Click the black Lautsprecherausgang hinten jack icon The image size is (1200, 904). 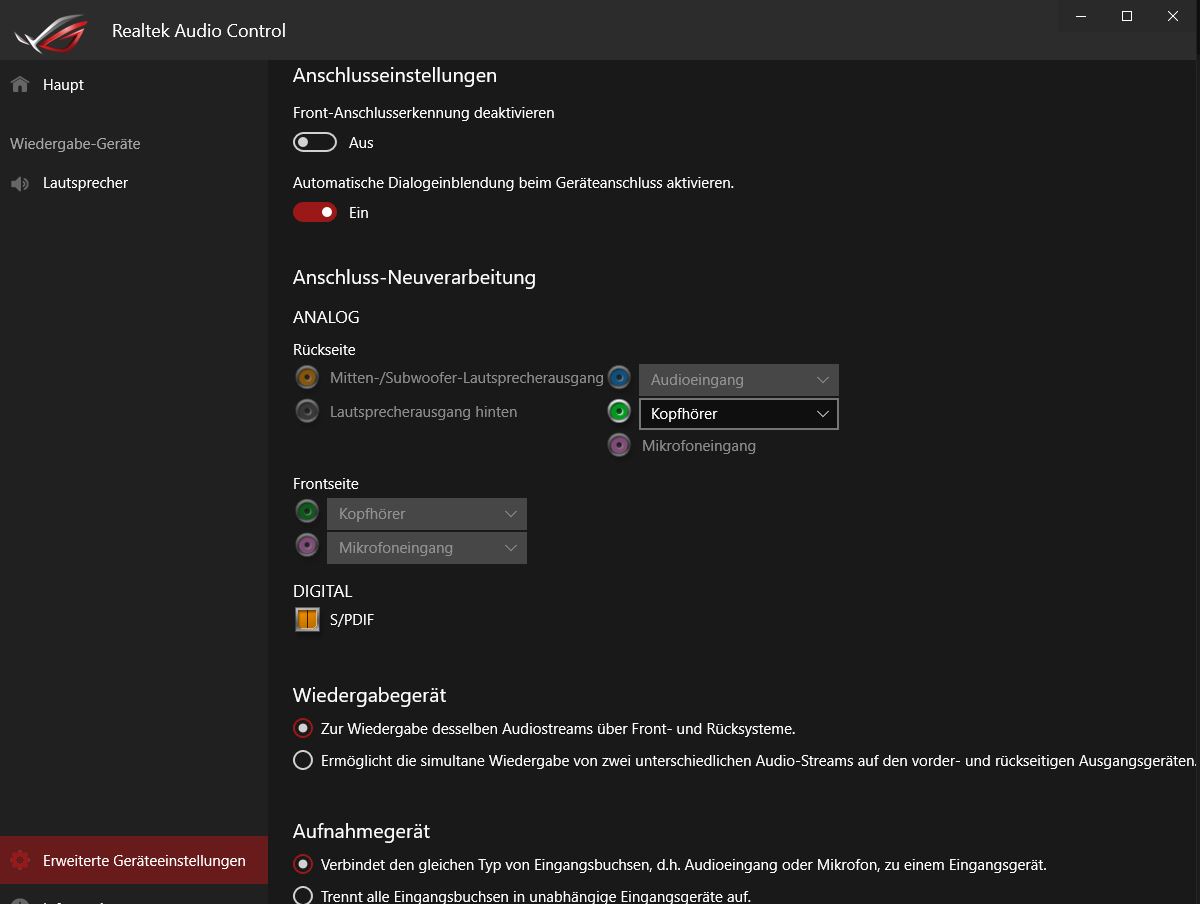click(307, 411)
